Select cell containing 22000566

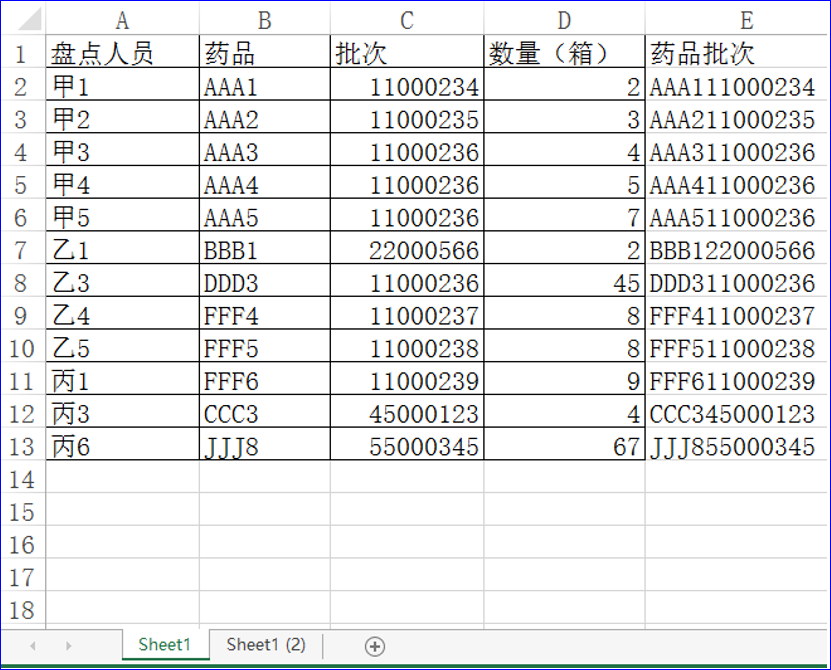pyautogui.click(x=407, y=250)
